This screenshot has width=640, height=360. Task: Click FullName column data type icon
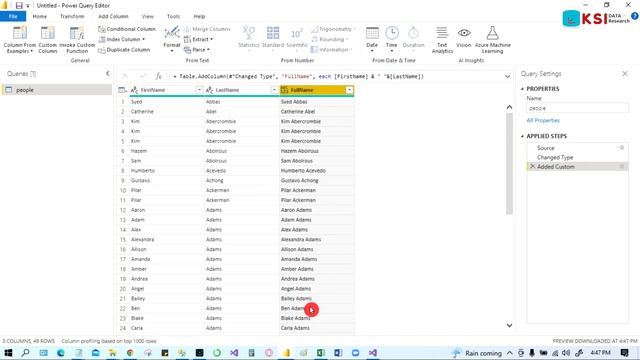coord(284,90)
